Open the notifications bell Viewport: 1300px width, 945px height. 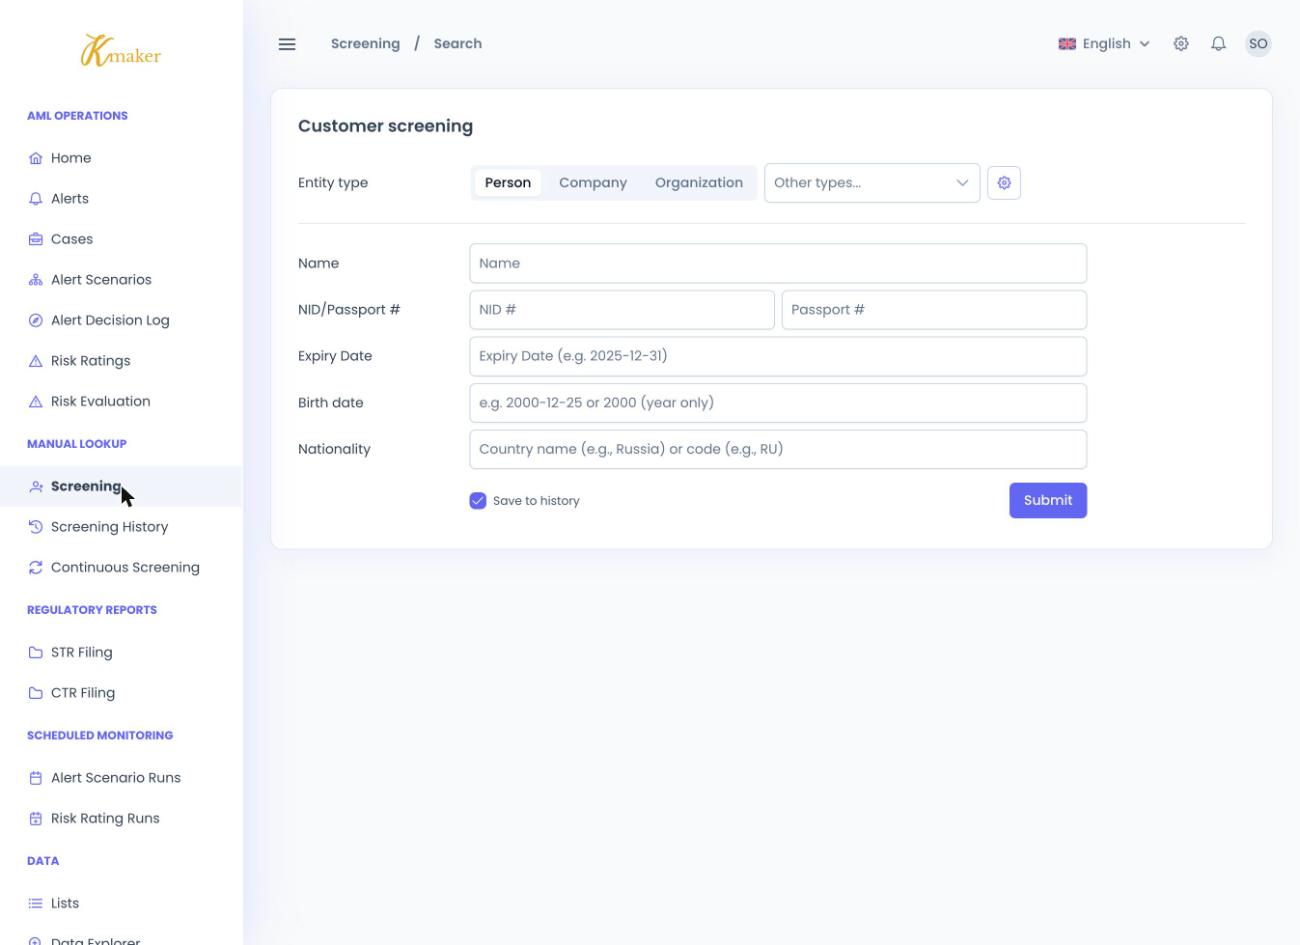[x=1219, y=44]
